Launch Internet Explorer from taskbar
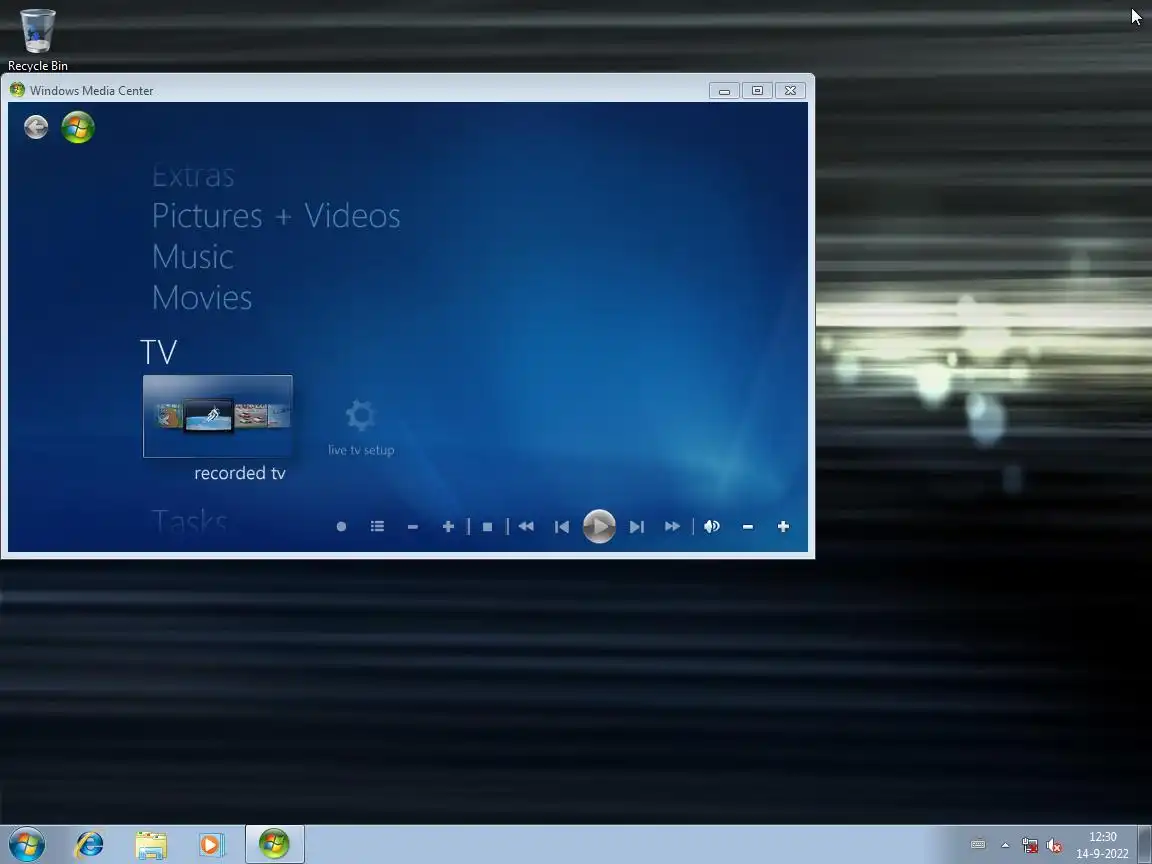 click(90, 844)
